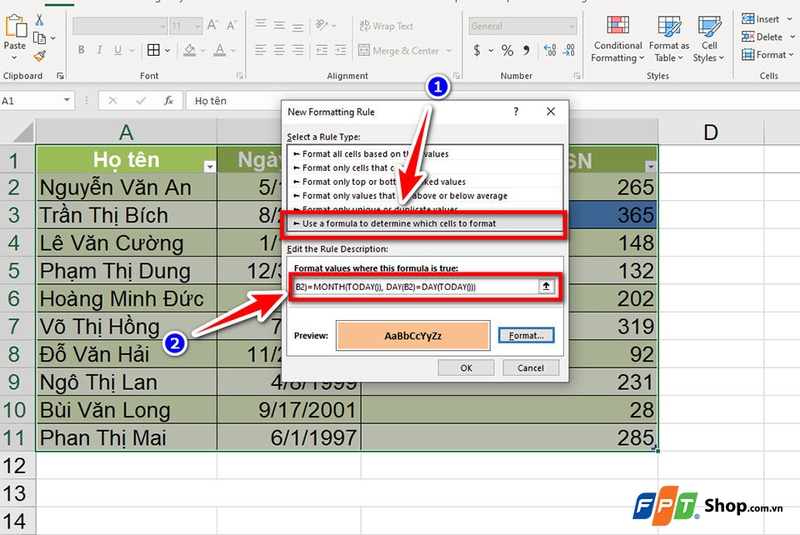Viewport: 800px width, 535px height.
Task: Select 'Use a formula to determine' rule type
Action: point(424,223)
